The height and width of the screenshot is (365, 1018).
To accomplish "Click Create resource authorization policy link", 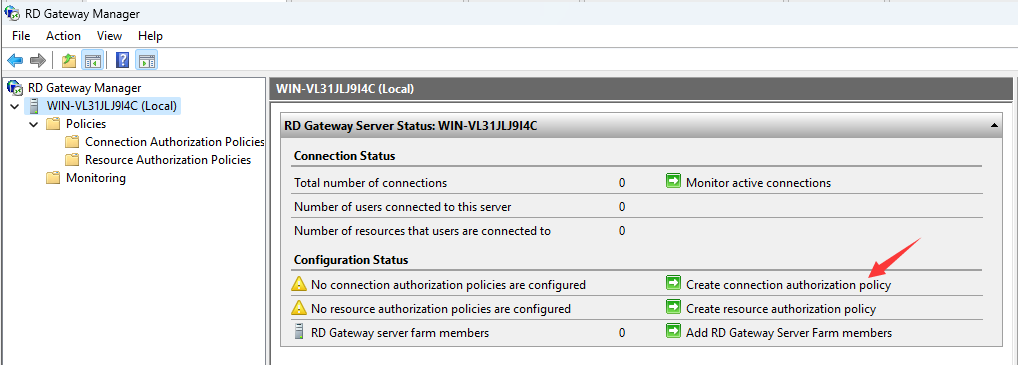I will tap(781, 308).
